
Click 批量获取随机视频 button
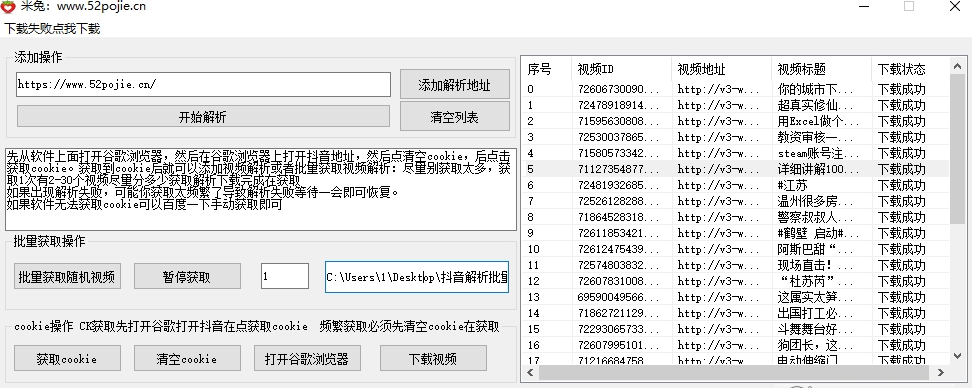pyautogui.click(x=67, y=276)
